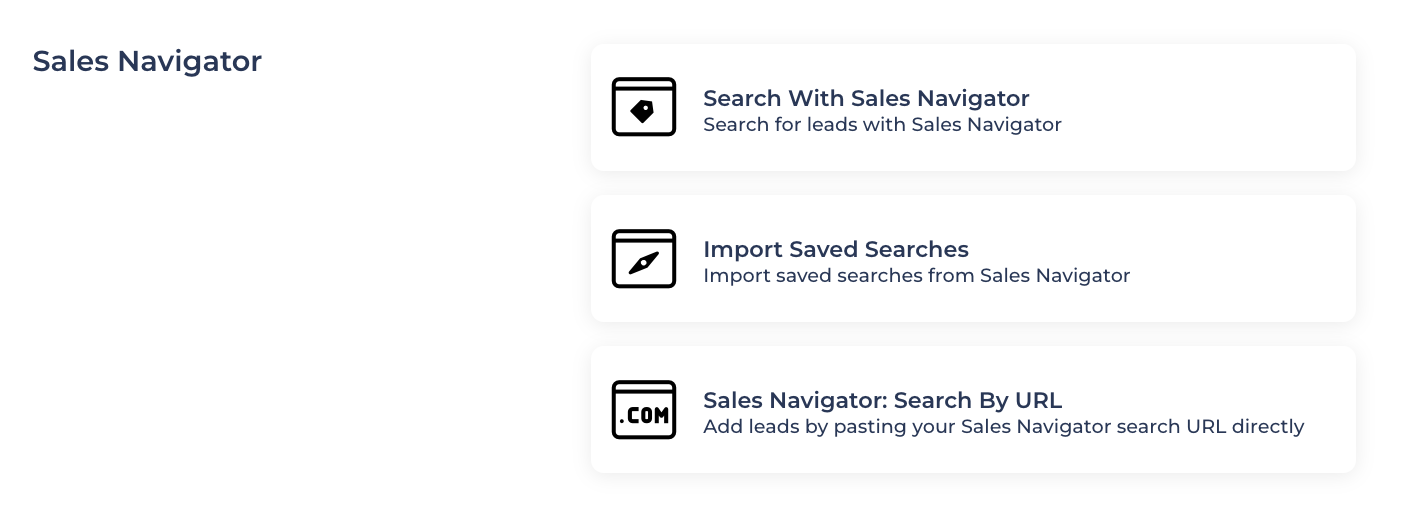Click the .COM text inside the third icon

(x=643, y=416)
